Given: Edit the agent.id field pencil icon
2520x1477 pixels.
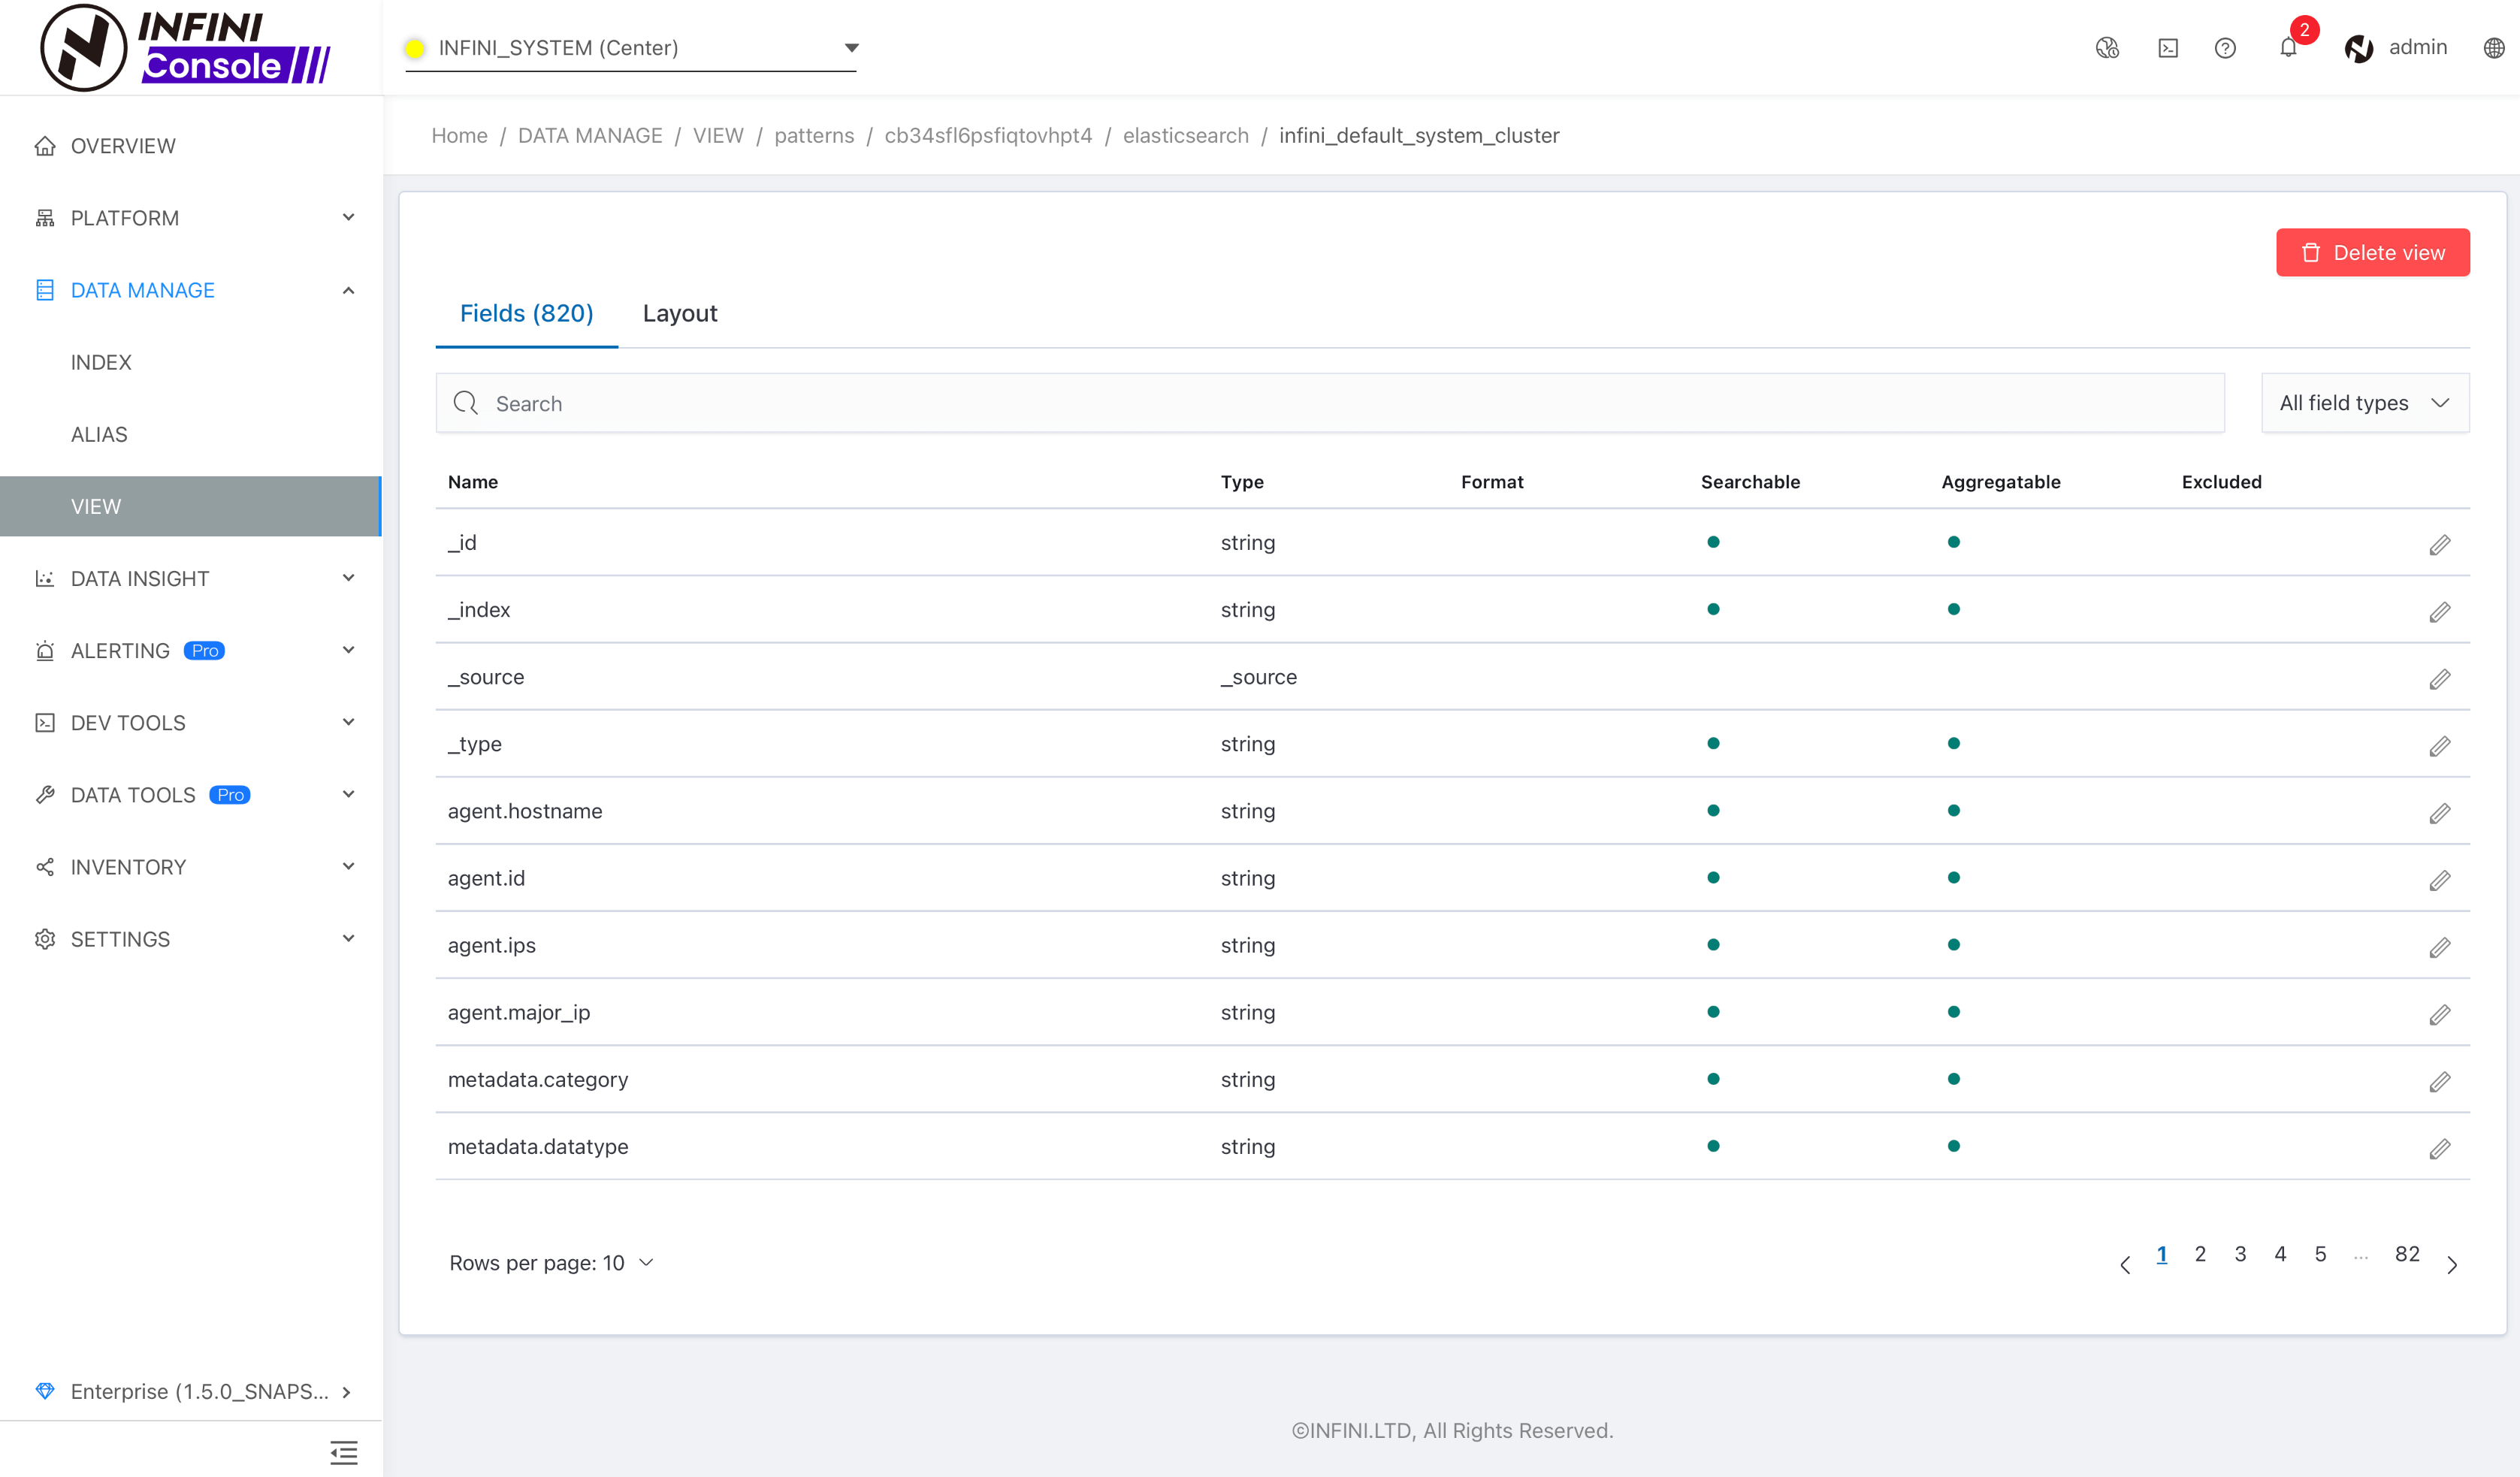Looking at the screenshot, I should [2440, 880].
